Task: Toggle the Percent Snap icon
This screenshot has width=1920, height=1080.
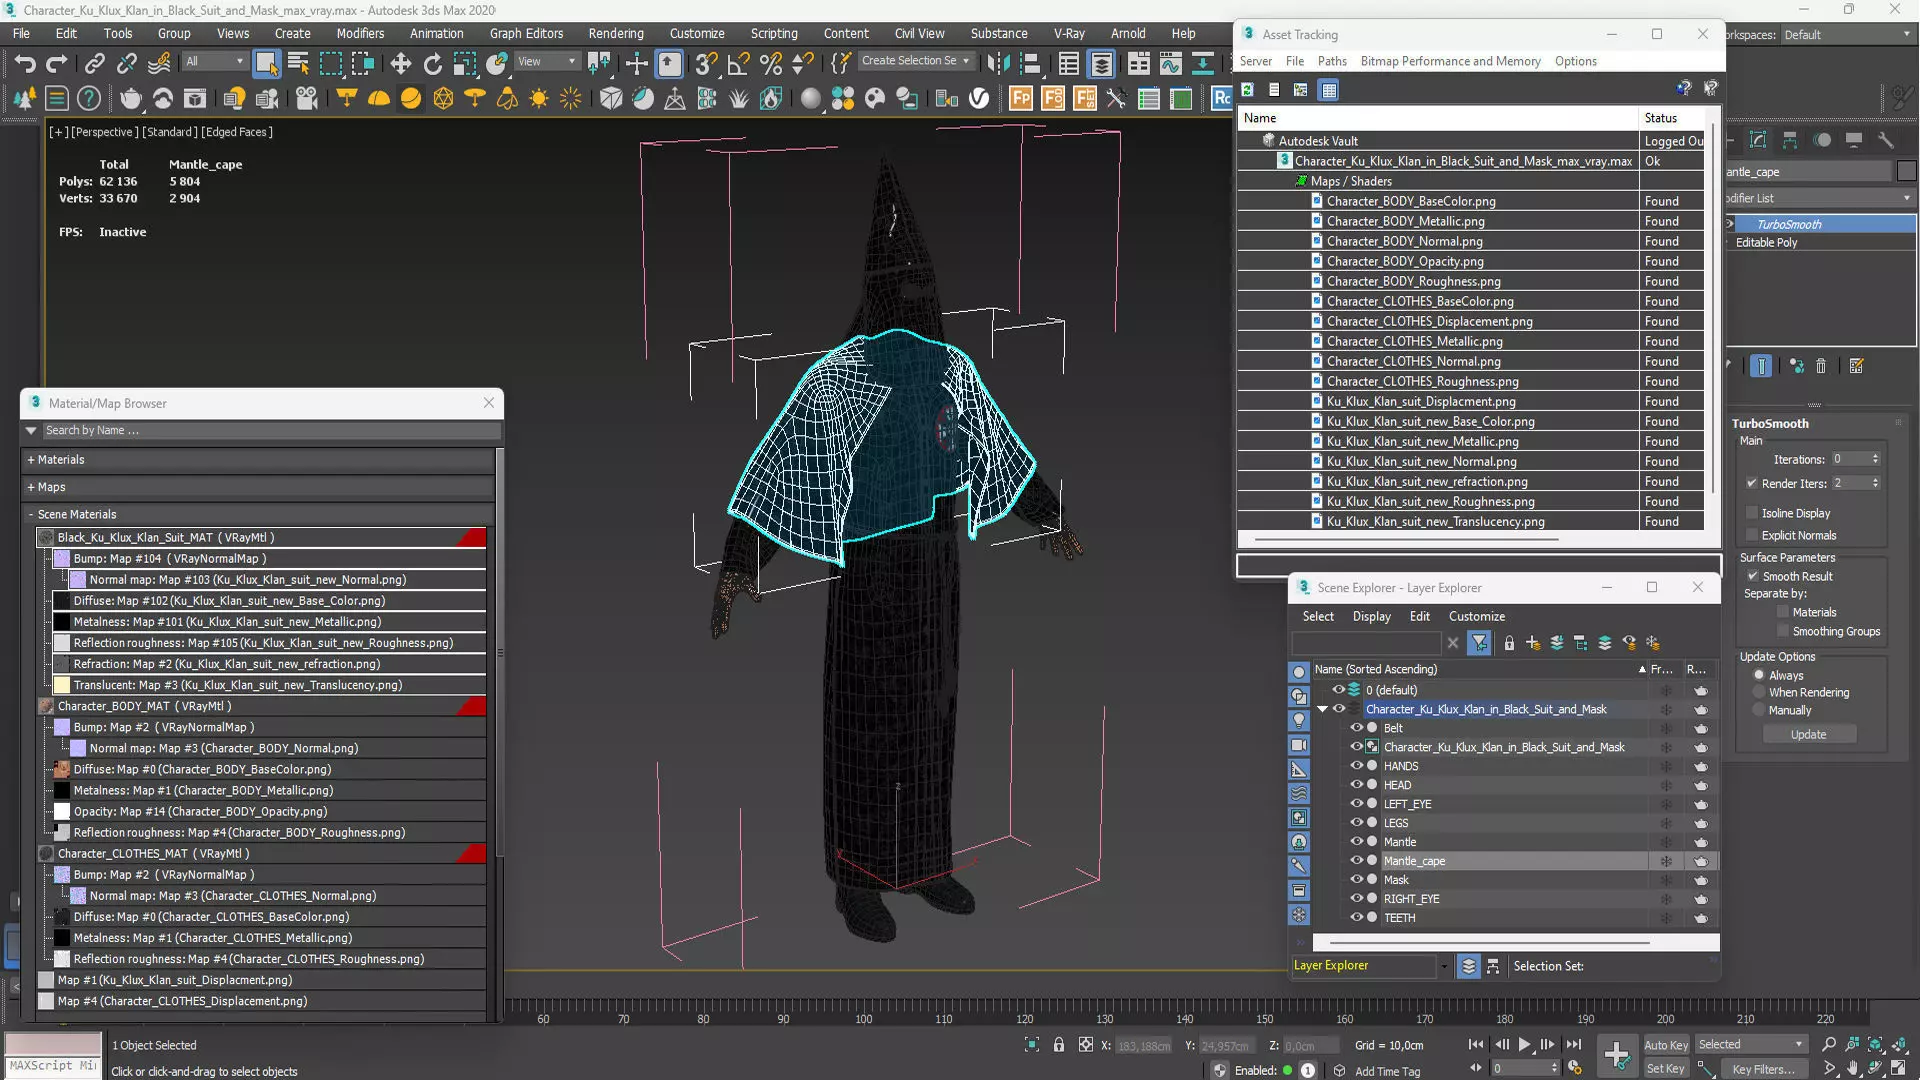Action: click(x=770, y=64)
